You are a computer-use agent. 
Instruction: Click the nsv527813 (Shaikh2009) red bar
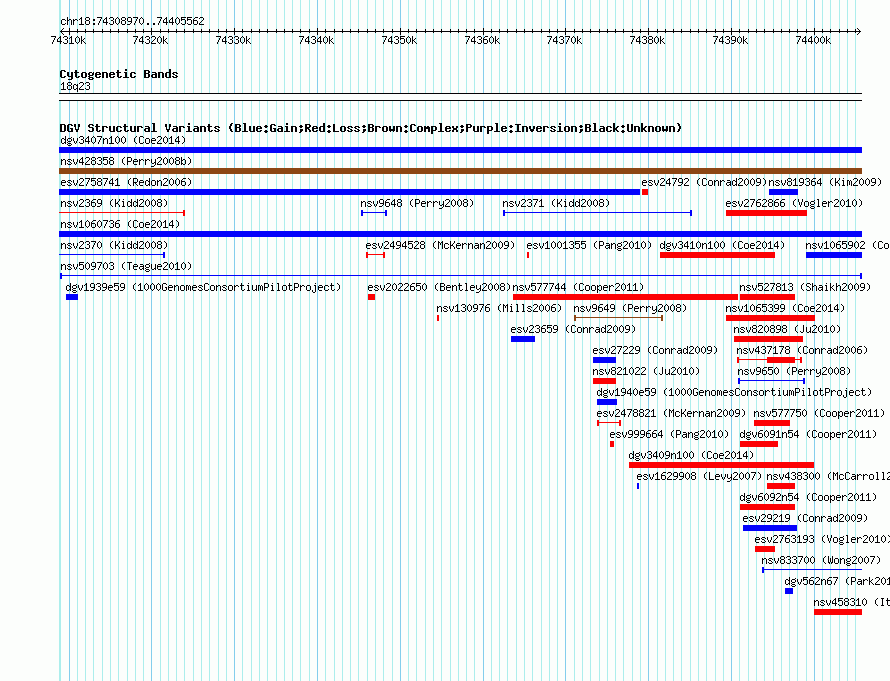(x=767, y=297)
